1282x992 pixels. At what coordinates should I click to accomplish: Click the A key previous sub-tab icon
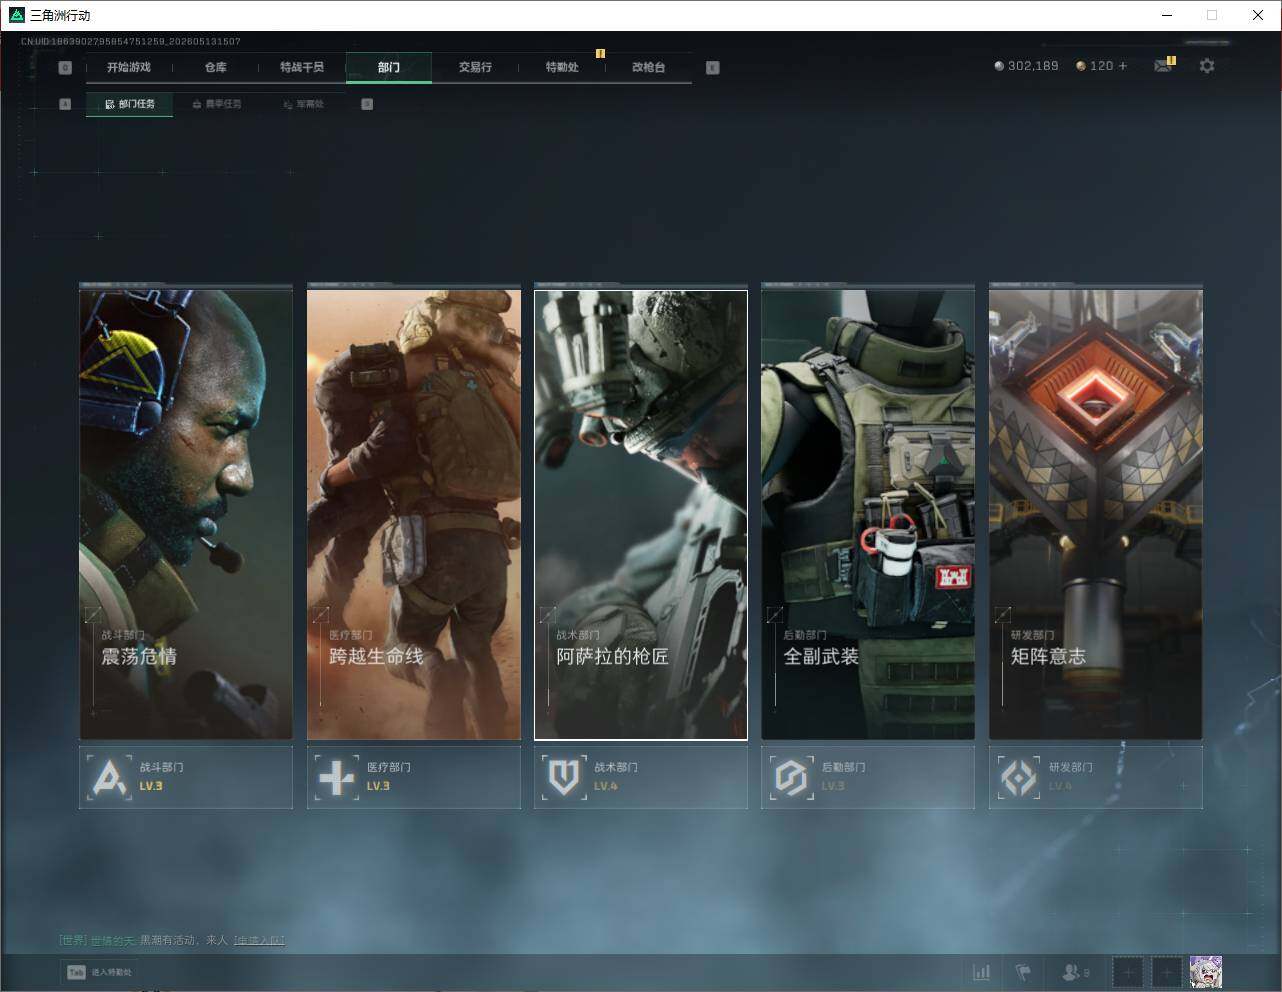click(x=65, y=104)
